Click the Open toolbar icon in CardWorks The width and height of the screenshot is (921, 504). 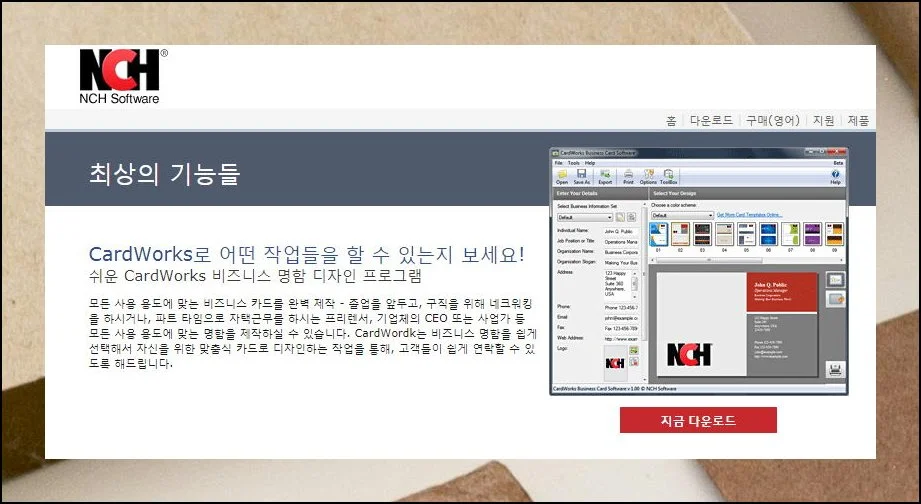click(x=562, y=177)
